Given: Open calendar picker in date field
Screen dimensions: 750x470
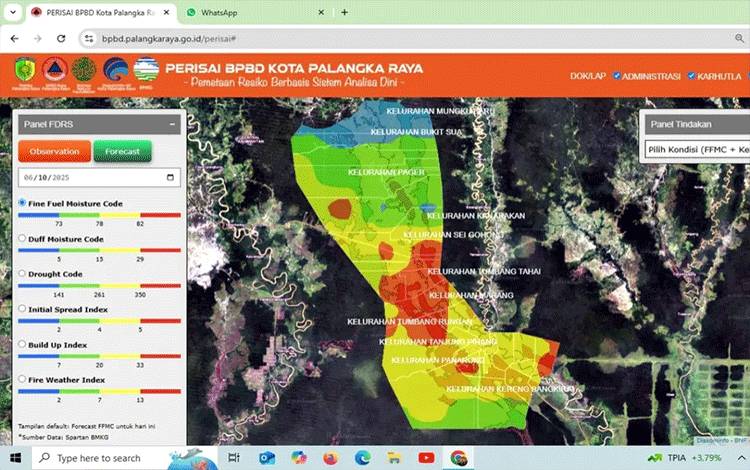Looking at the screenshot, I should point(170,177).
